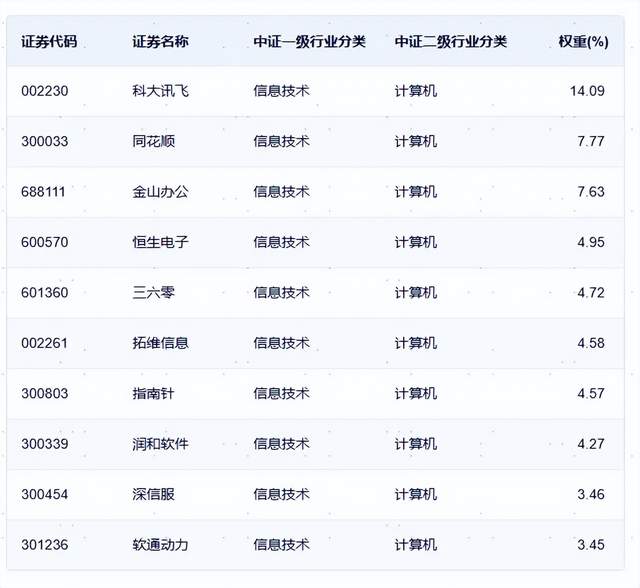Open stock name 同花顺

click(153, 141)
